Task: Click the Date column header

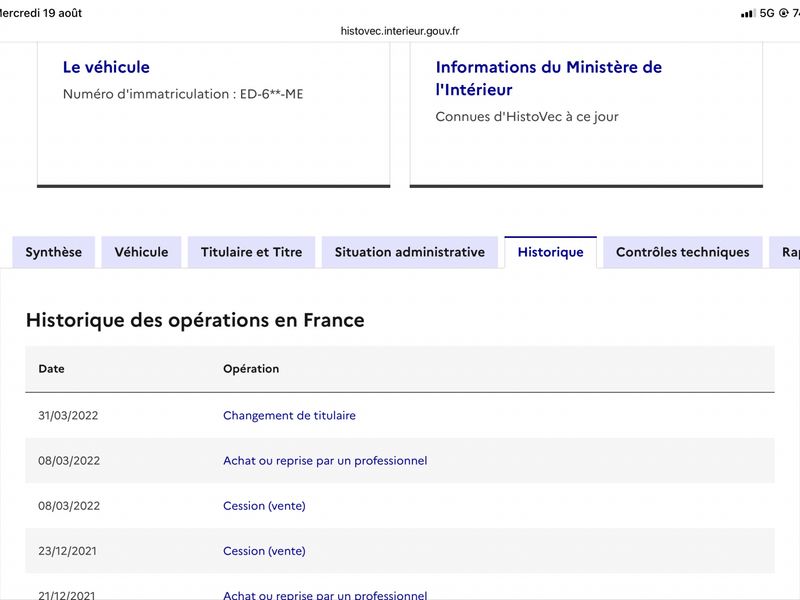Action: (x=52, y=369)
